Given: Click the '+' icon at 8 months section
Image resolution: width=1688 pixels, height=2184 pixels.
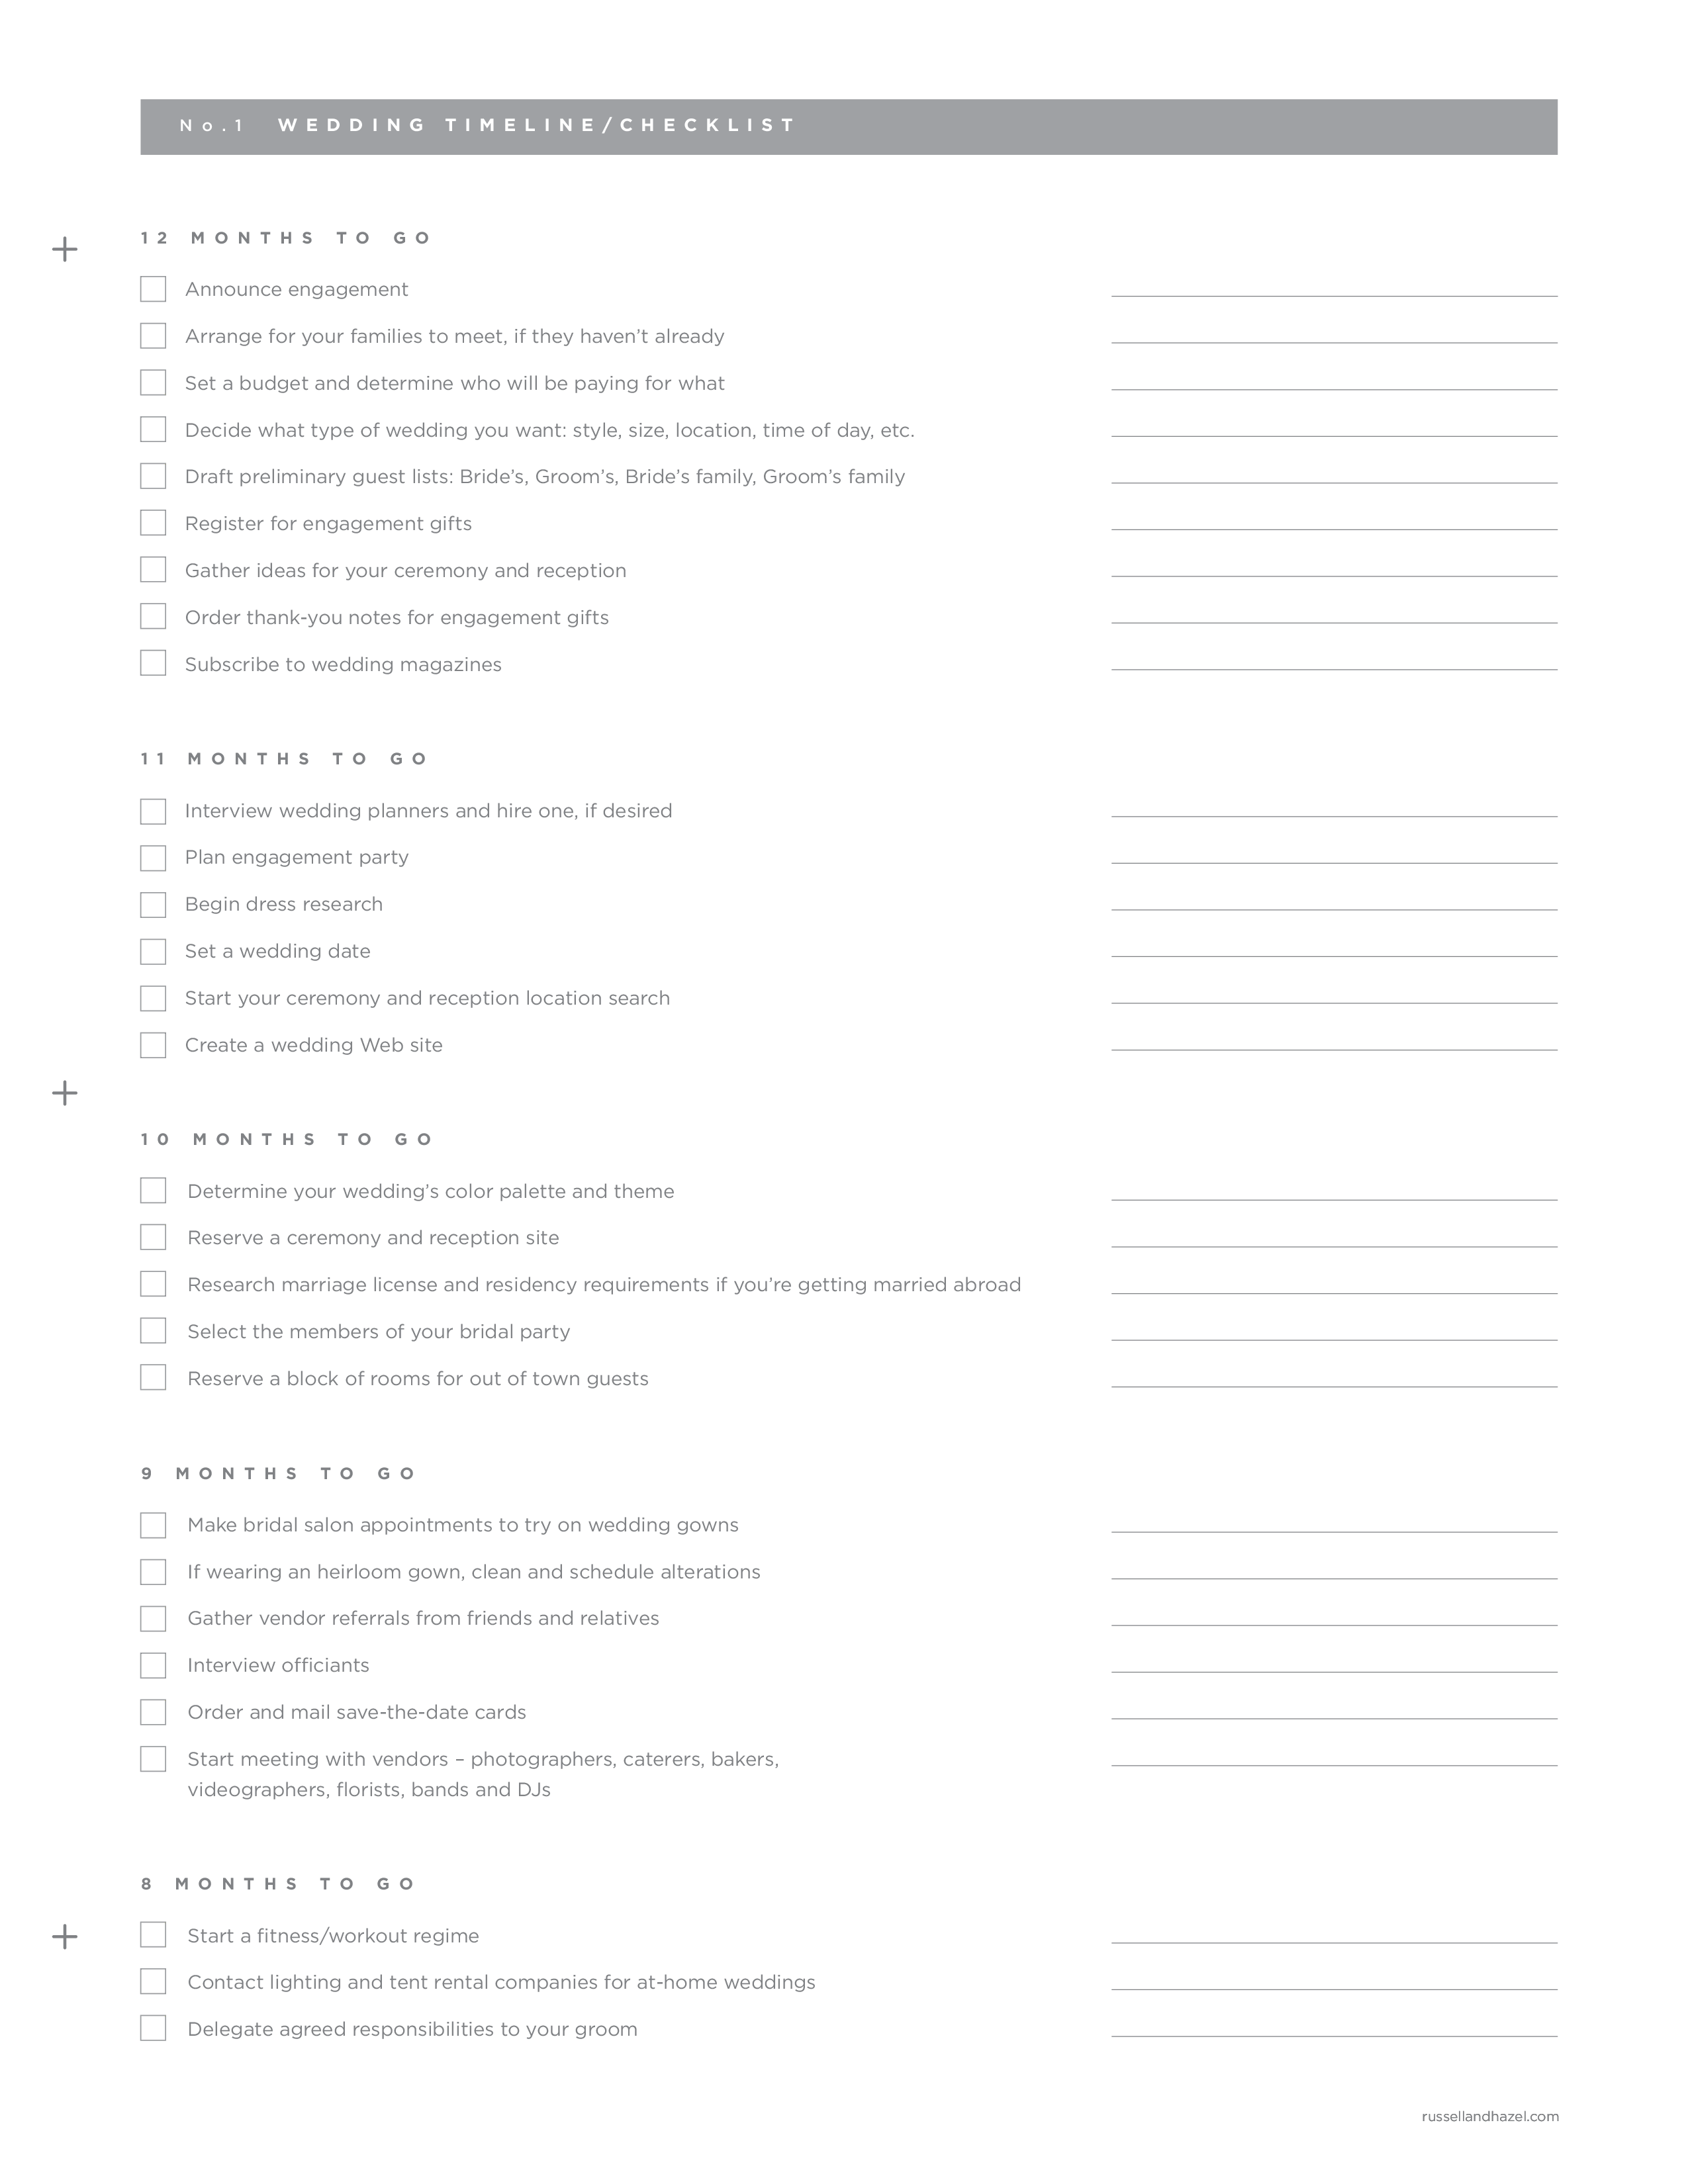Looking at the screenshot, I should coord(66,1934).
